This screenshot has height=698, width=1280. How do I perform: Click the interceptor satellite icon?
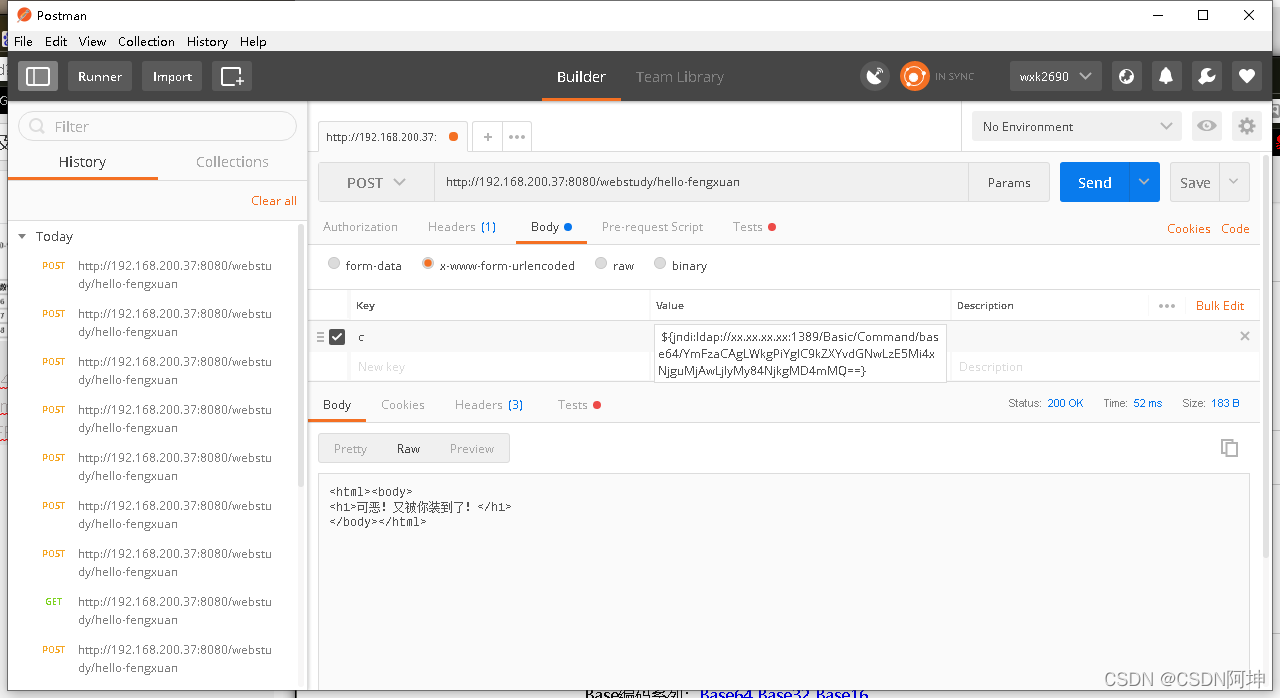875,76
